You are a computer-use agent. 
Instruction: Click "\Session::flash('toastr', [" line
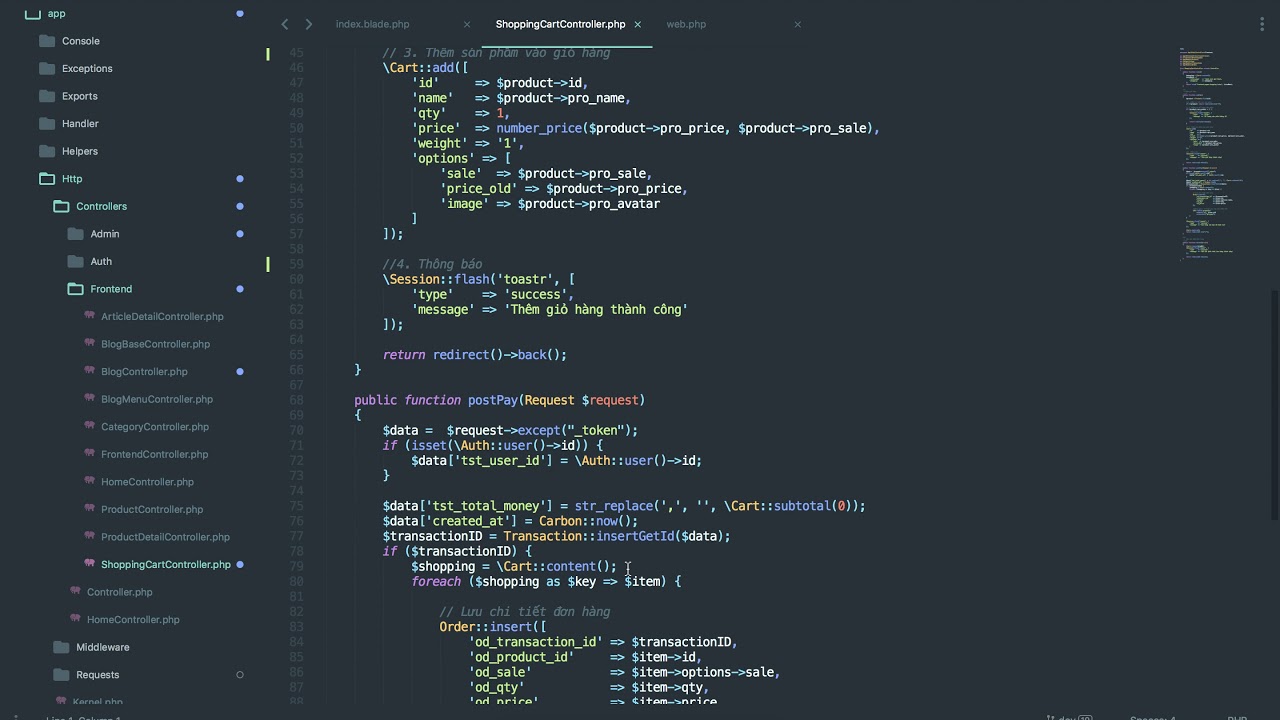click(478, 279)
